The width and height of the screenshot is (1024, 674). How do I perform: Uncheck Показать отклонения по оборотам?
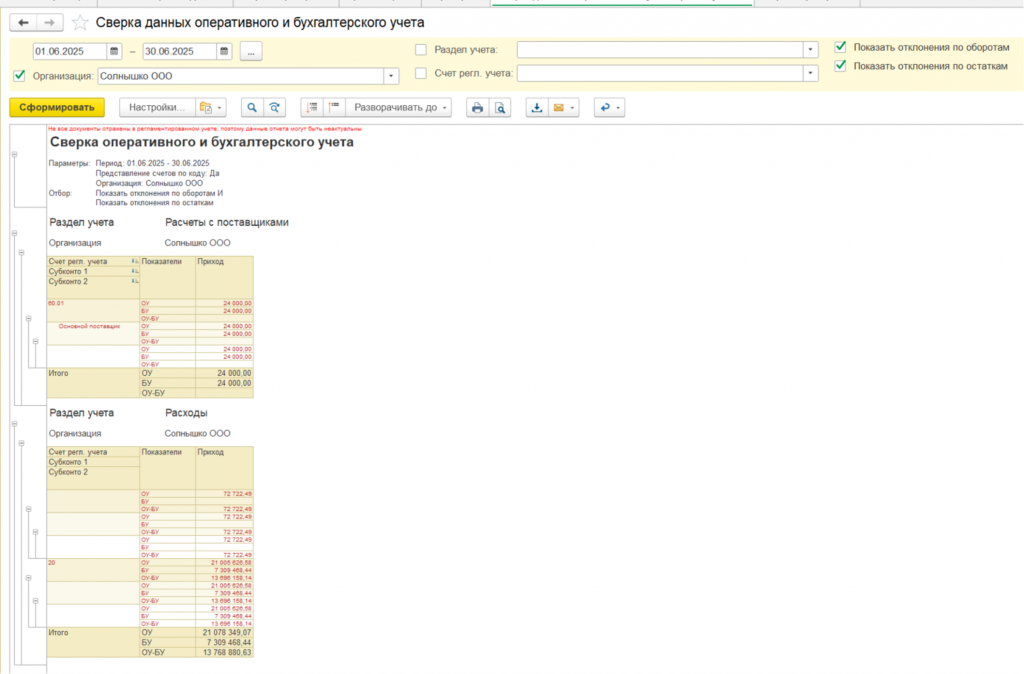coord(840,47)
